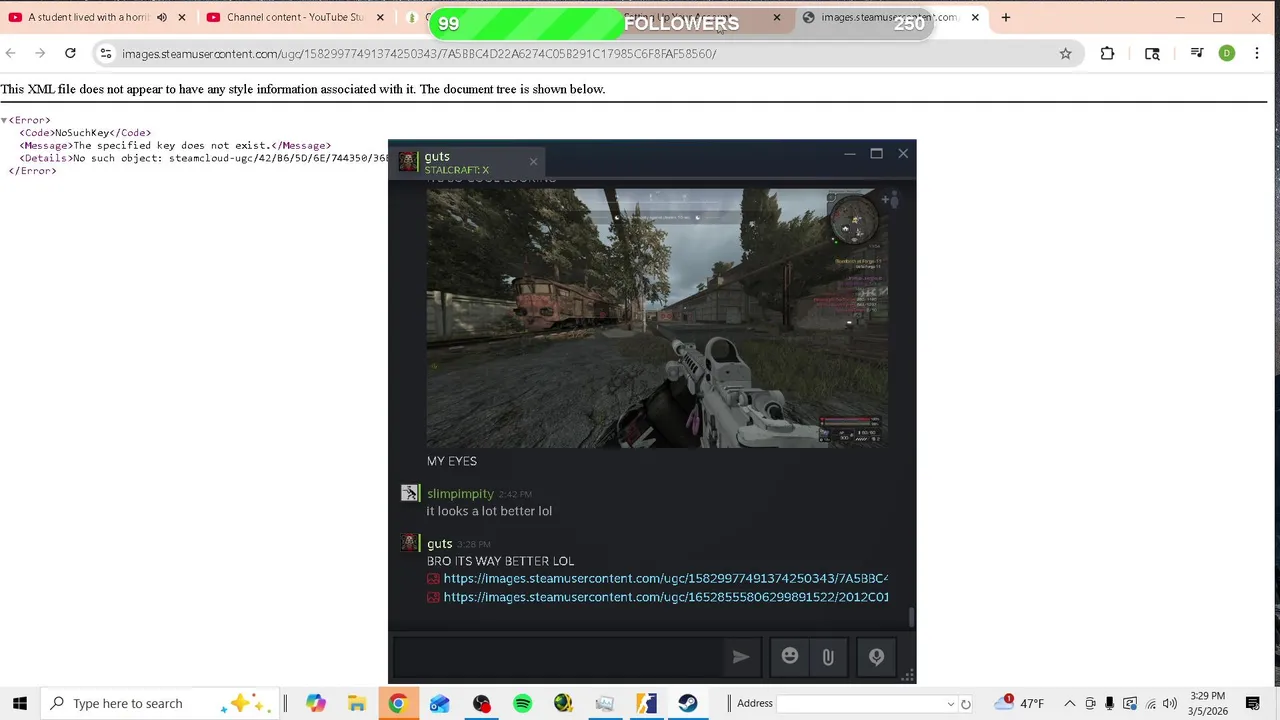The width and height of the screenshot is (1280, 720).
Task: Attach a file using the paperclip icon
Action: 828,657
